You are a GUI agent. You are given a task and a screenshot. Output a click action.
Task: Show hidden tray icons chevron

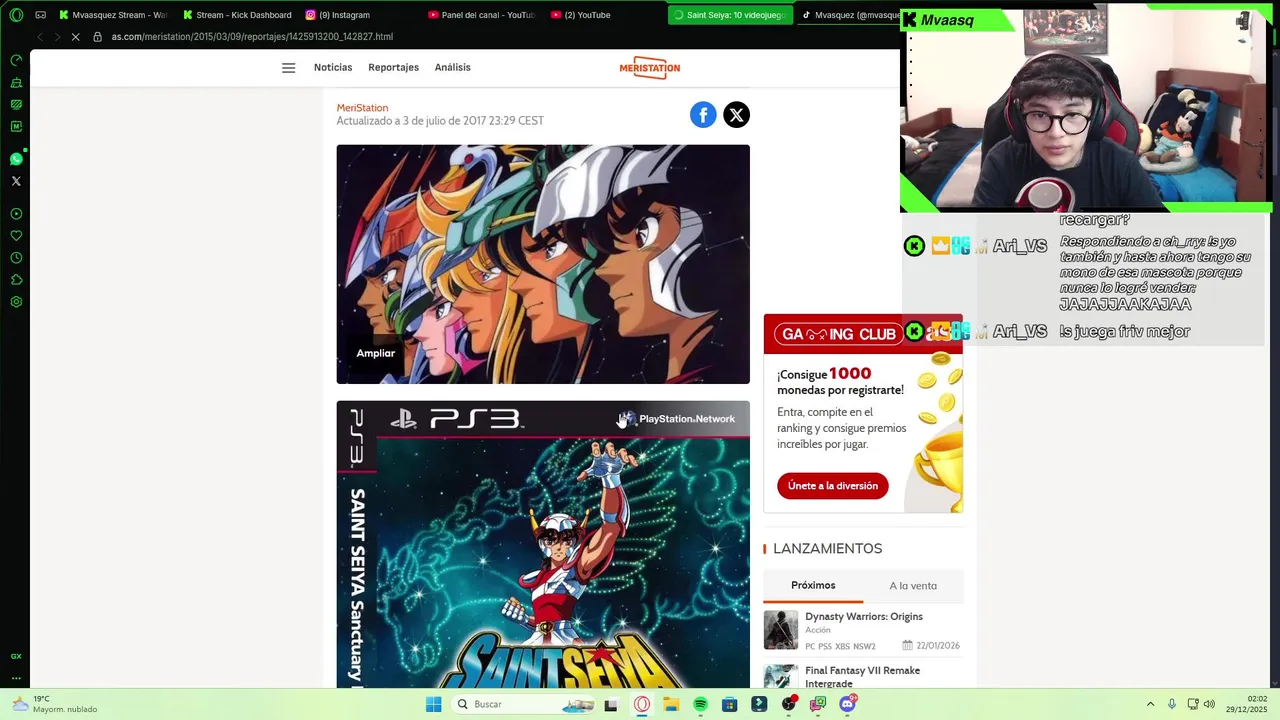click(x=1150, y=704)
